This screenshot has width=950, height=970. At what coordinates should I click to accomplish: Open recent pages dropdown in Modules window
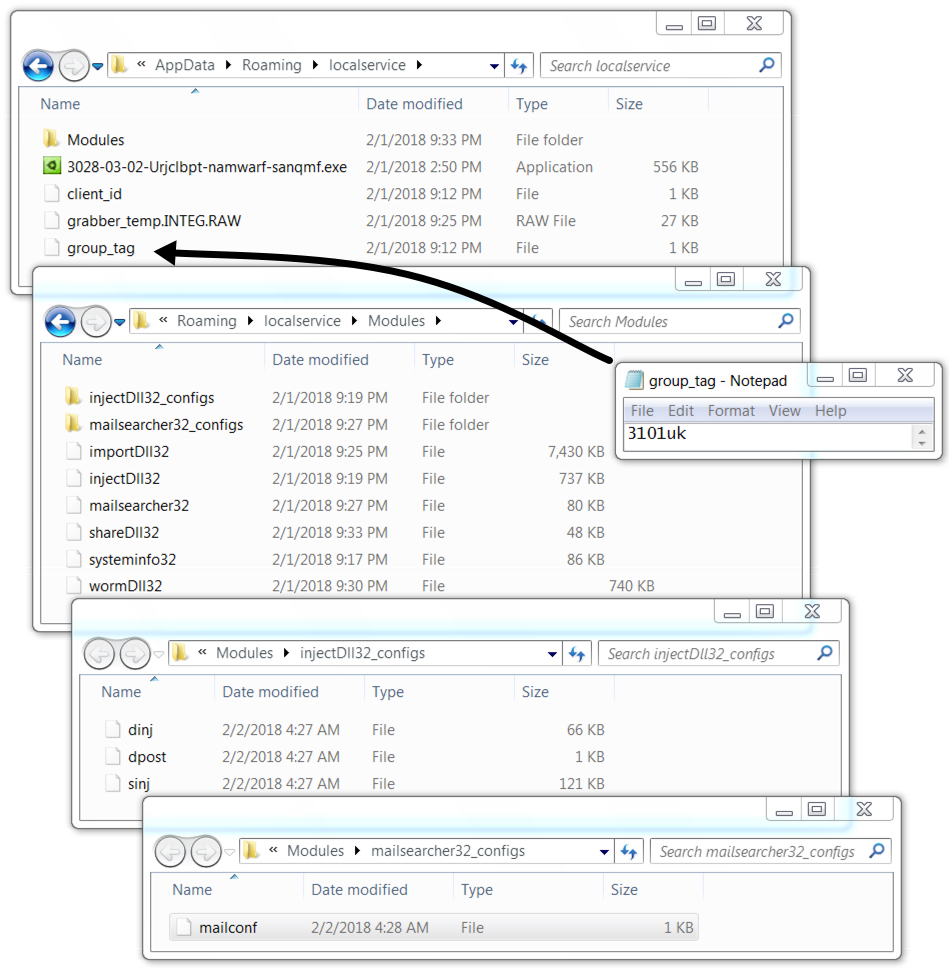pyautogui.click(x=119, y=322)
